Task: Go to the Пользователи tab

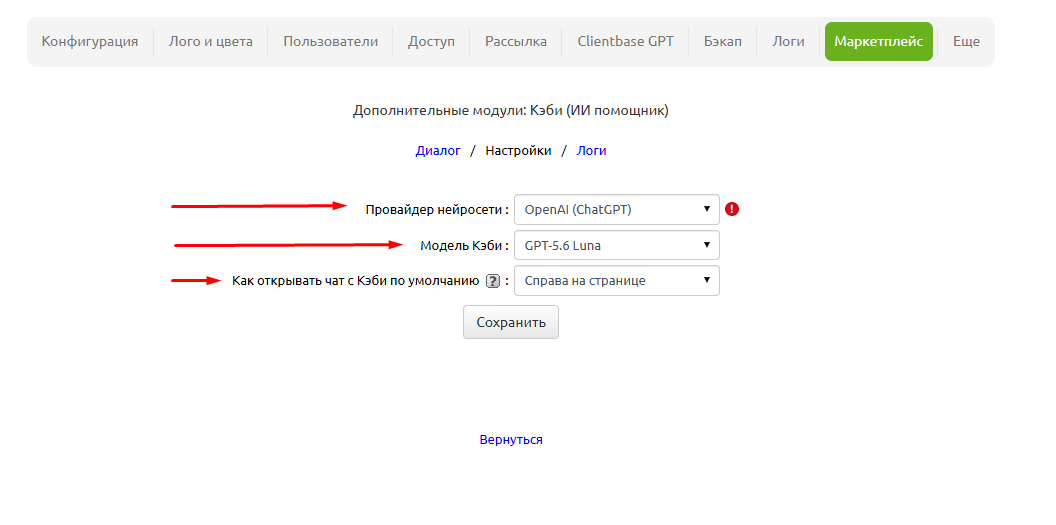Action: [x=331, y=42]
